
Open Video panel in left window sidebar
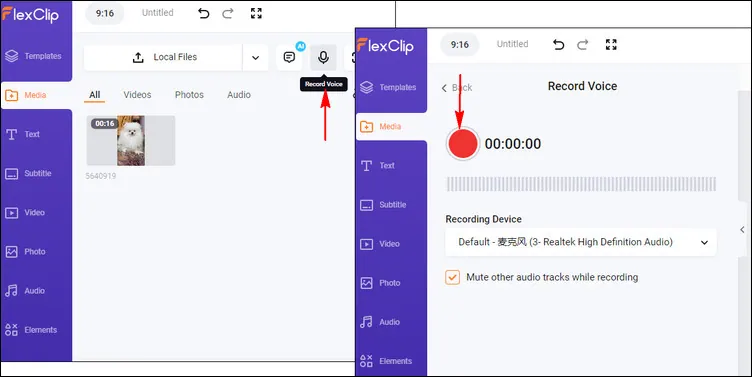tap(36, 212)
